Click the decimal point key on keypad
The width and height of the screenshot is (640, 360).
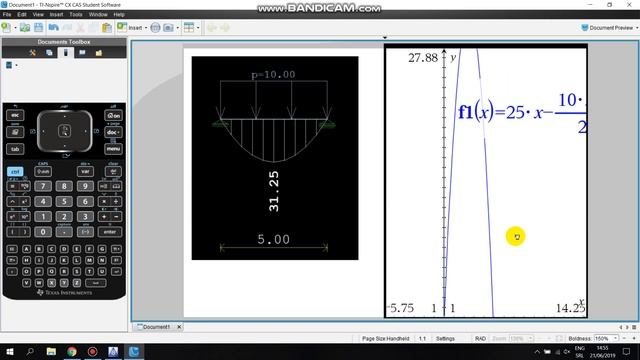point(64,232)
